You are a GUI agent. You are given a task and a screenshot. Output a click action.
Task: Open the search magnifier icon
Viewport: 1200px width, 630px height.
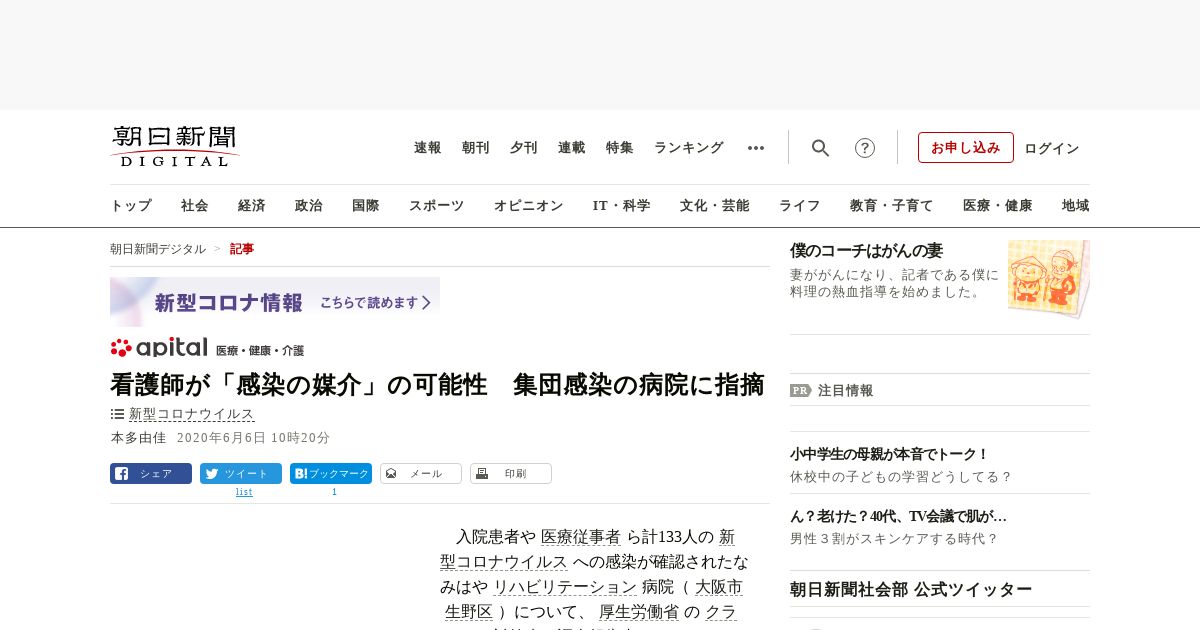pyautogui.click(x=820, y=148)
